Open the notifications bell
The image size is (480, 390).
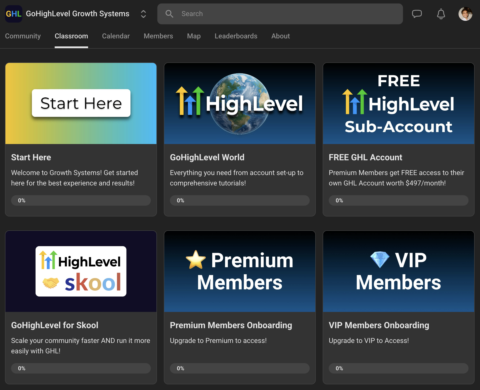(441, 14)
